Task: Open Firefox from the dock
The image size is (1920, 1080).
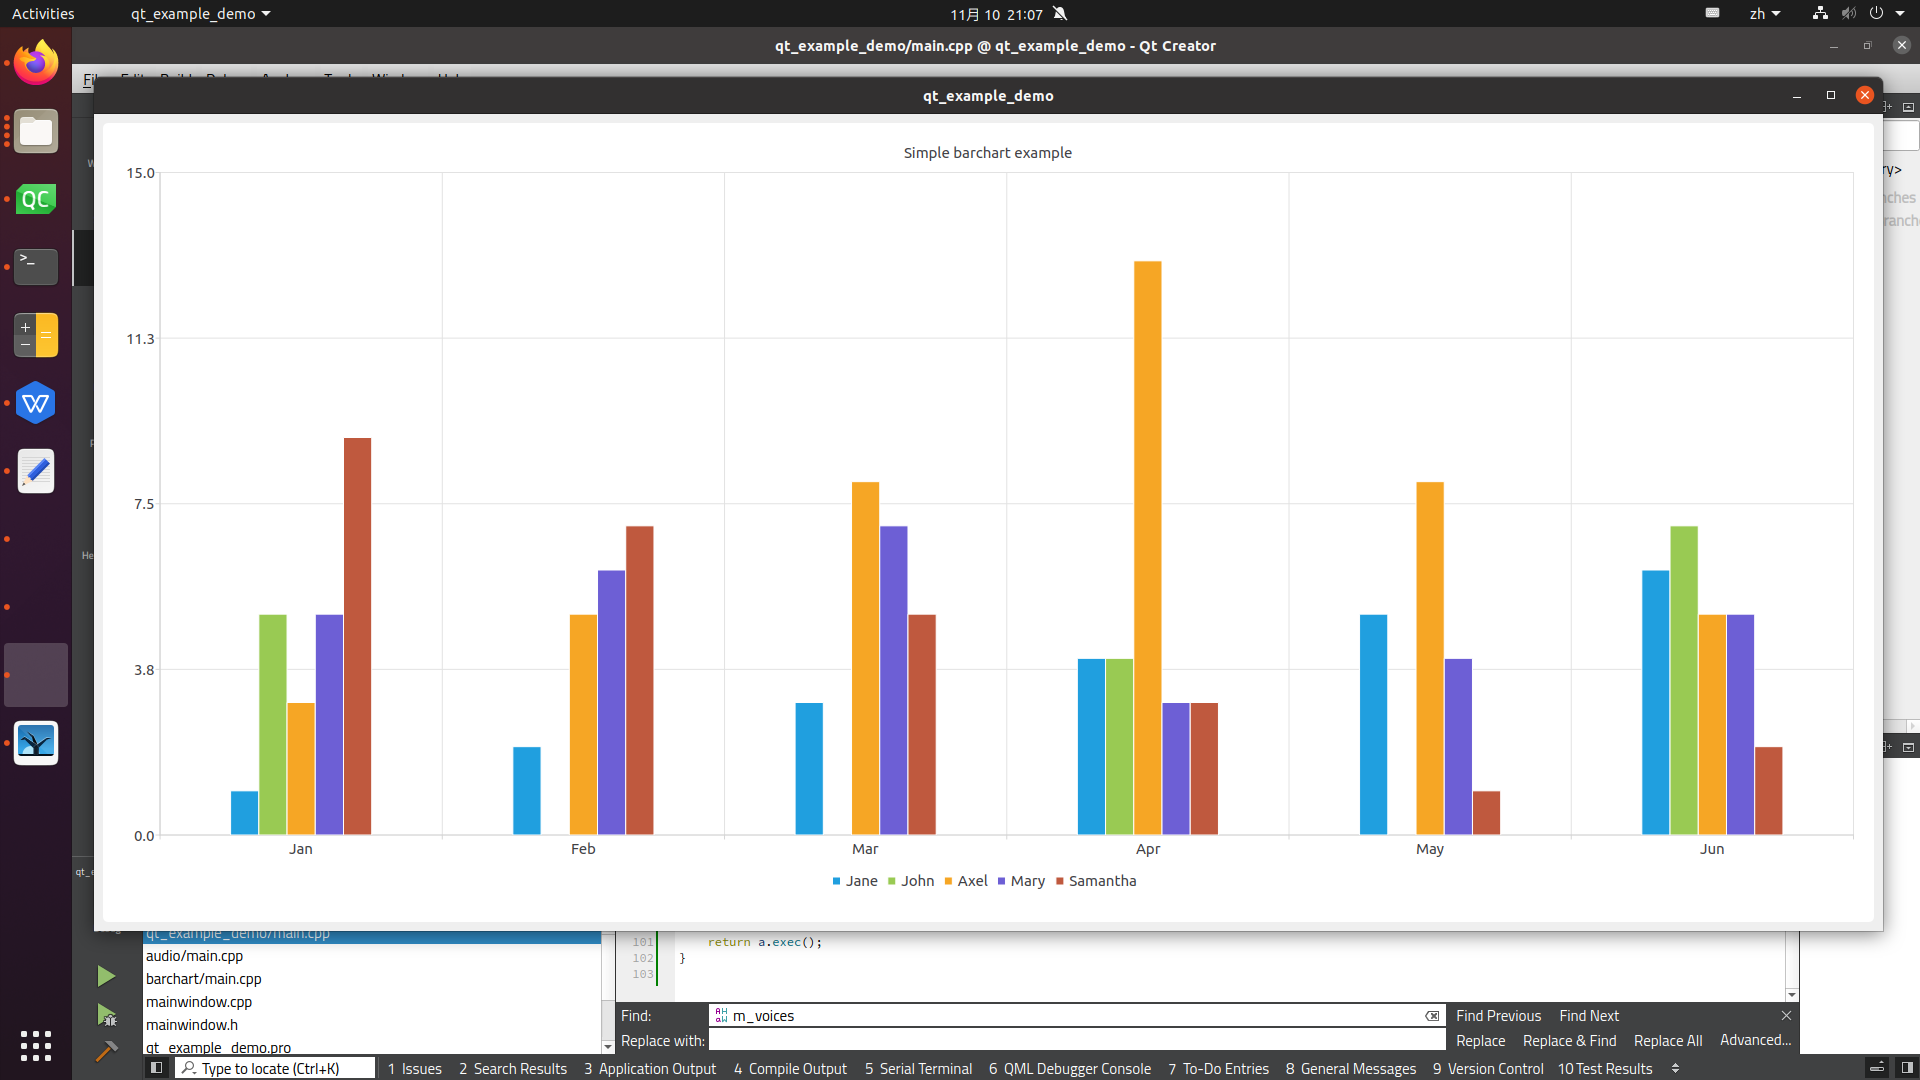Action: click(36, 63)
